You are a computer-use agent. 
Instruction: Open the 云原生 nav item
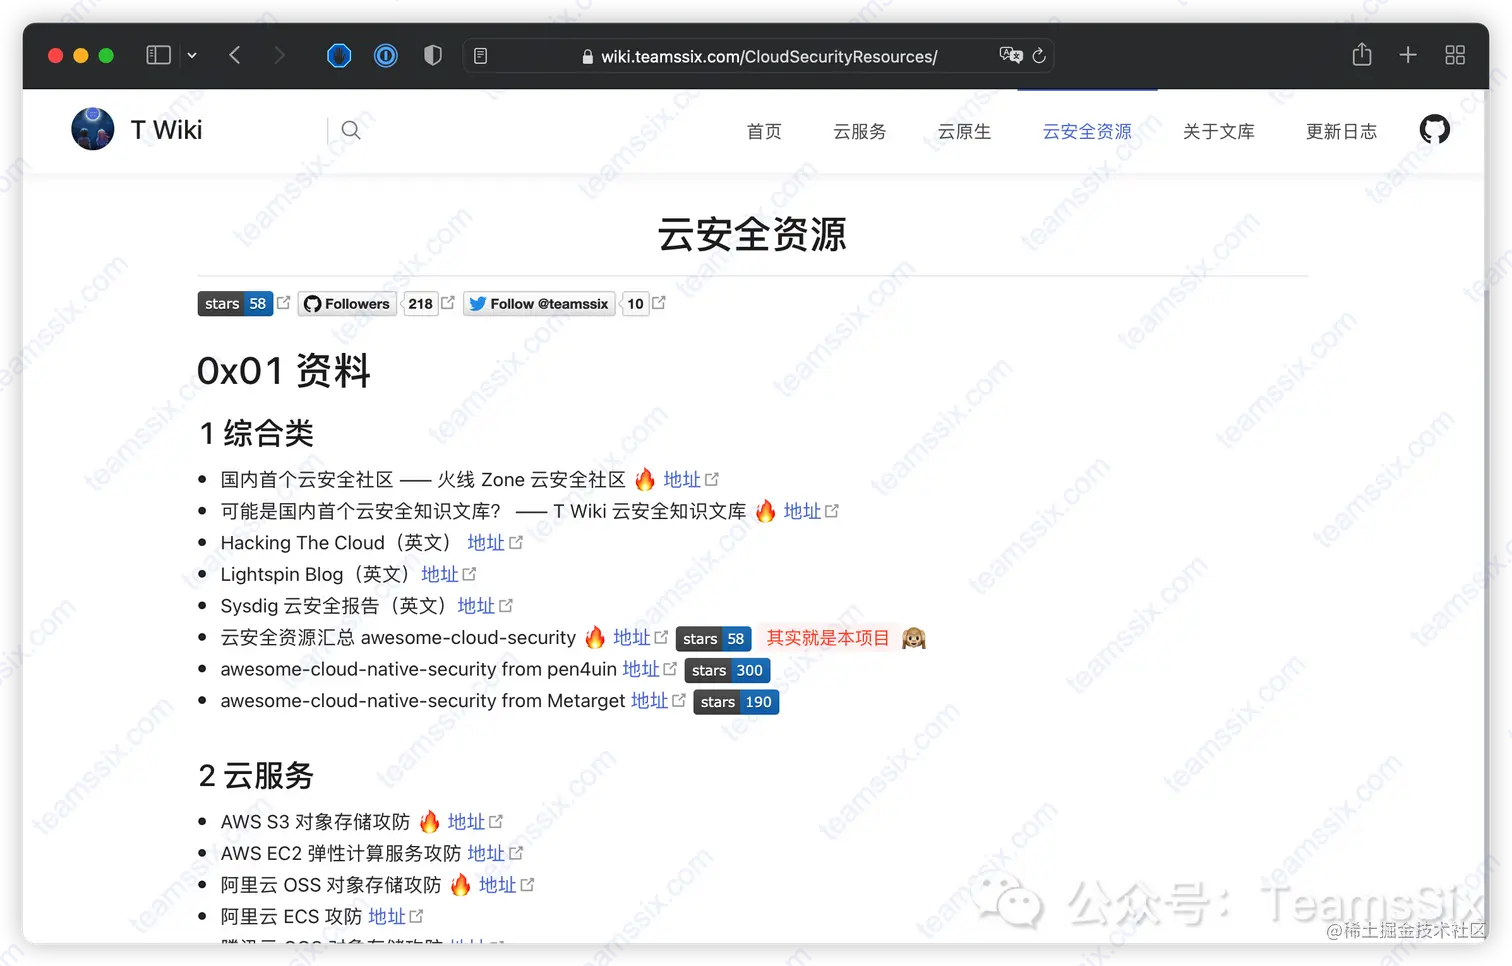point(964,131)
